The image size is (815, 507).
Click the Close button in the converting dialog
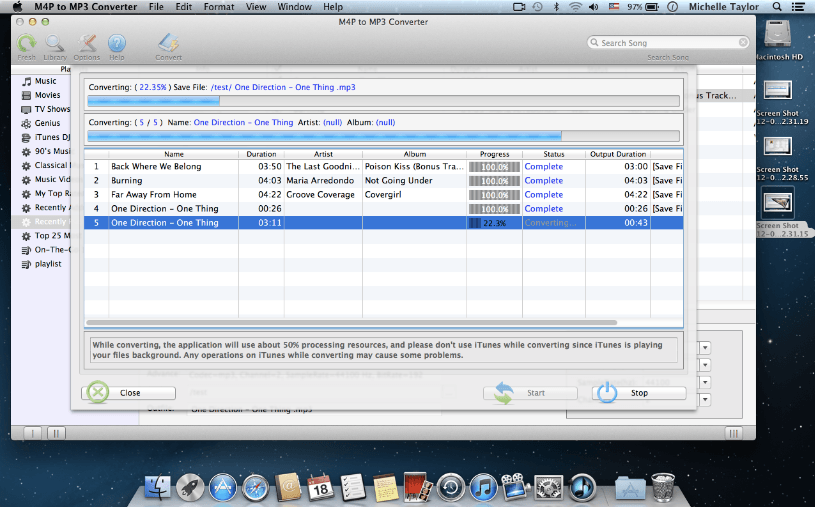(x=129, y=393)
